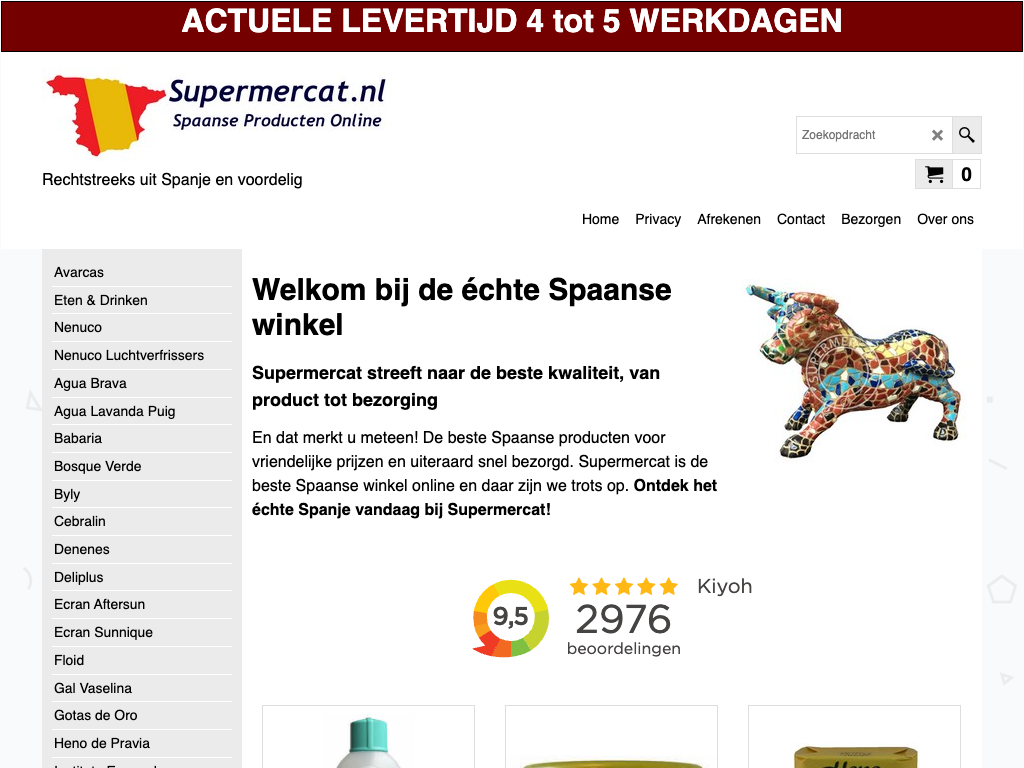Click the Kiyoh 9,5 rating badge

coord(511,618)
